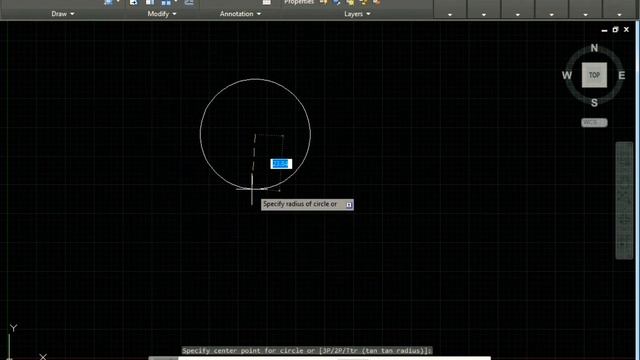Click the TOP face of the ViewCube
The height and width of the screenshot is (360, 640).
[594, 75]
